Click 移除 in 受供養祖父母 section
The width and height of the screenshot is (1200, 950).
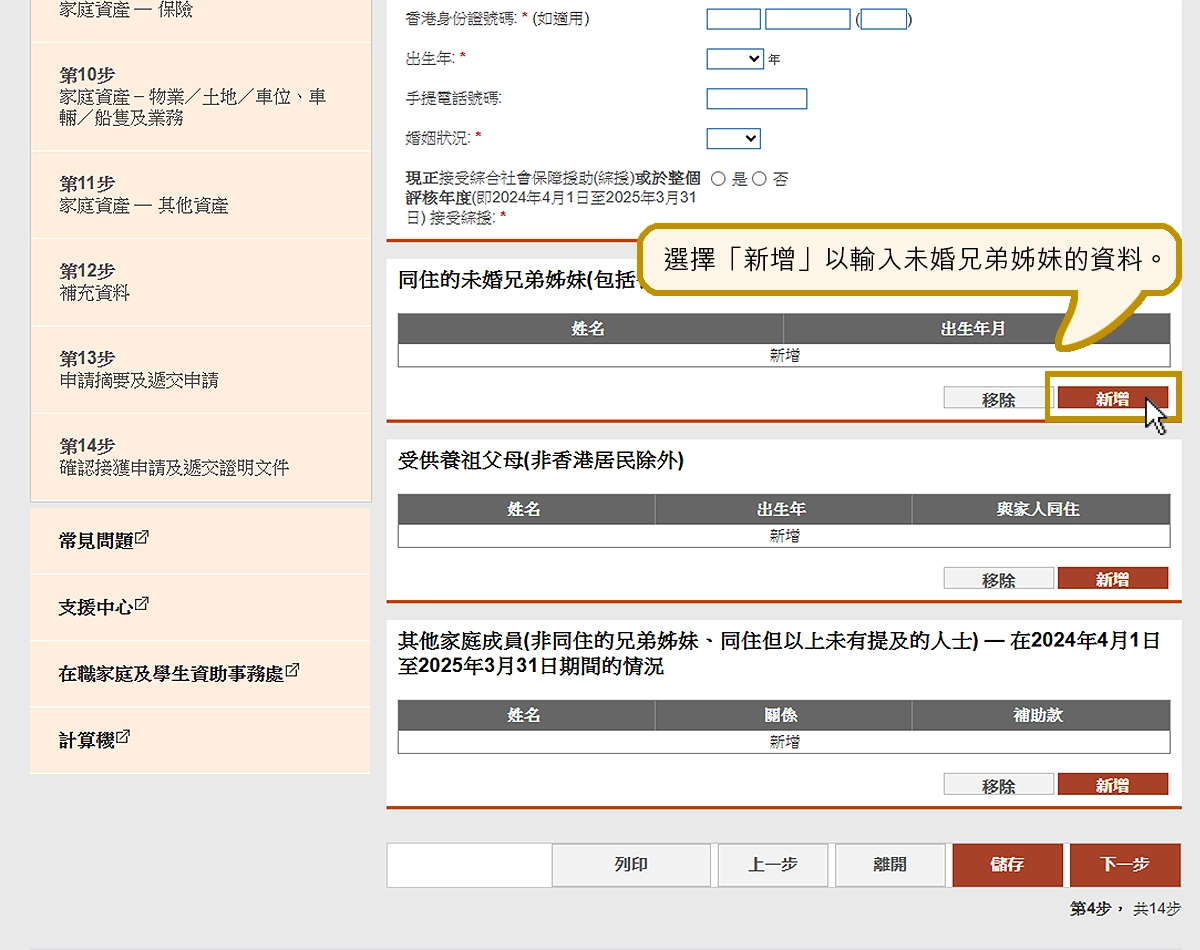point(998,579)
